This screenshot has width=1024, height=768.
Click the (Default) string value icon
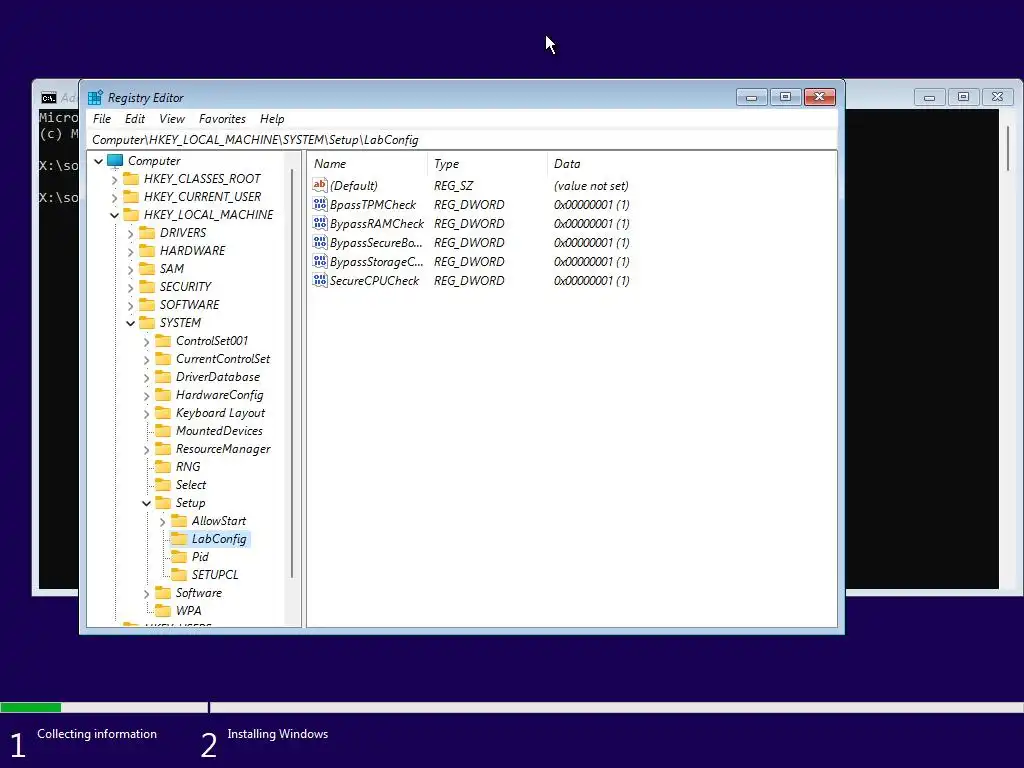tap(319, 185)
